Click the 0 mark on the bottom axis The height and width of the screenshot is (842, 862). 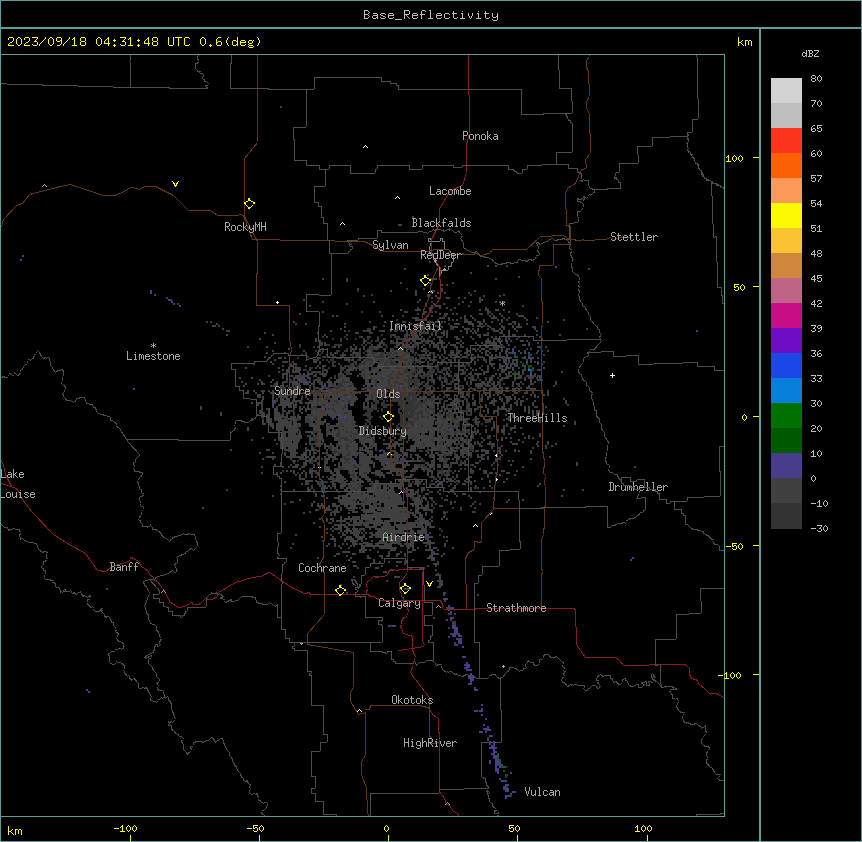pos(386,828)
